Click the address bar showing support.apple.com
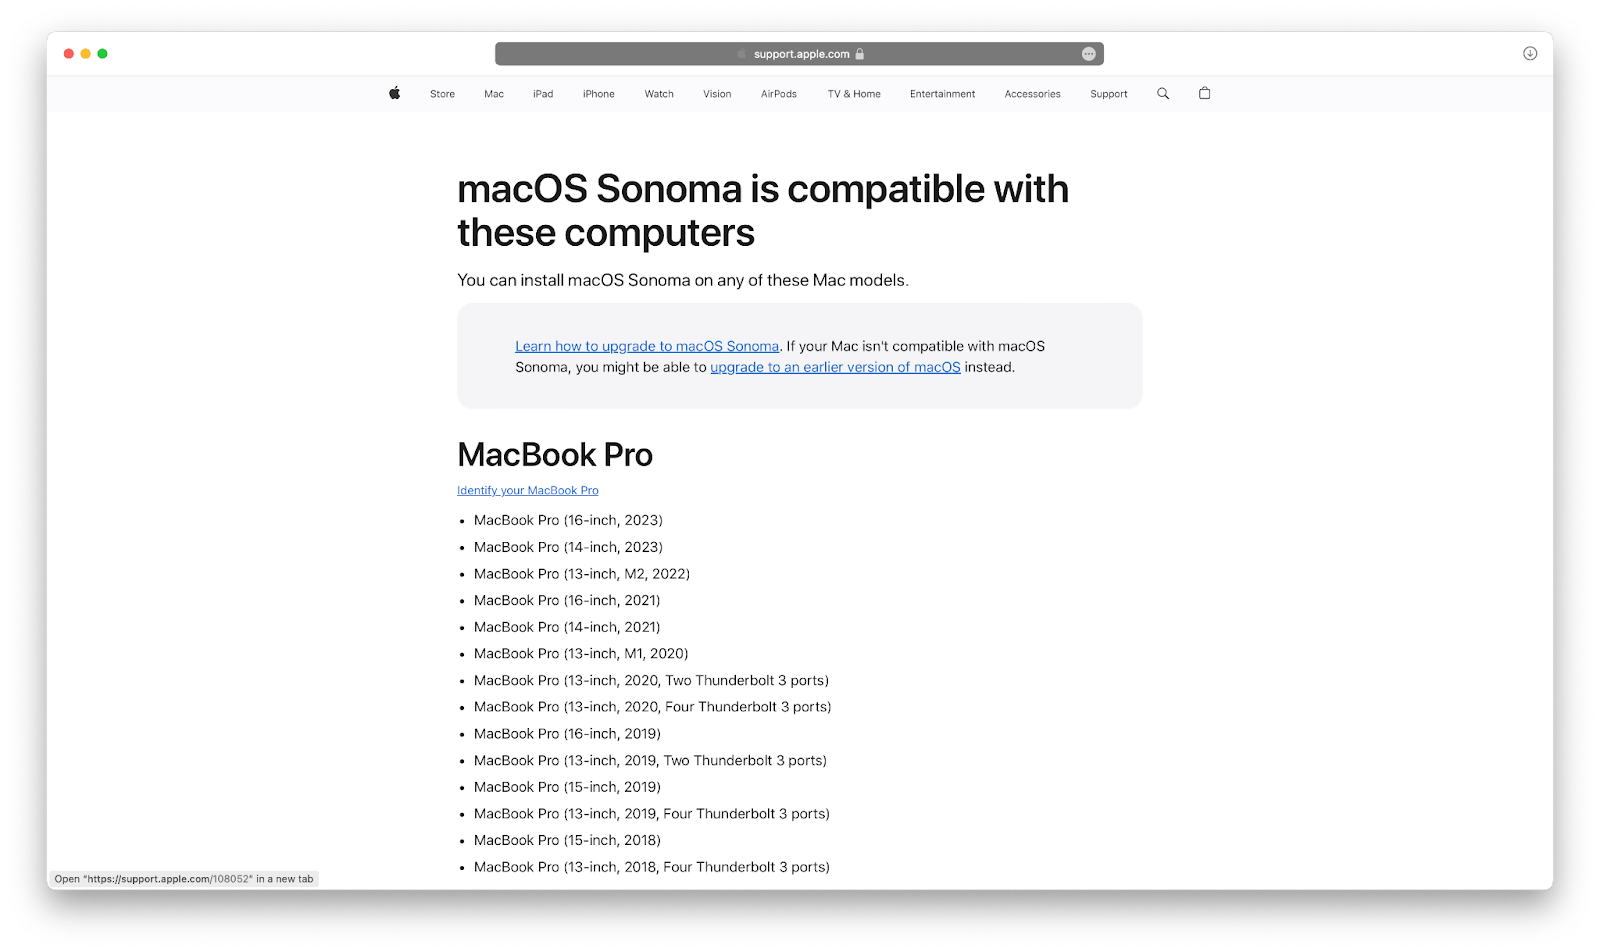The width and height of the screenshot is (1600, 952). [800, 53]
